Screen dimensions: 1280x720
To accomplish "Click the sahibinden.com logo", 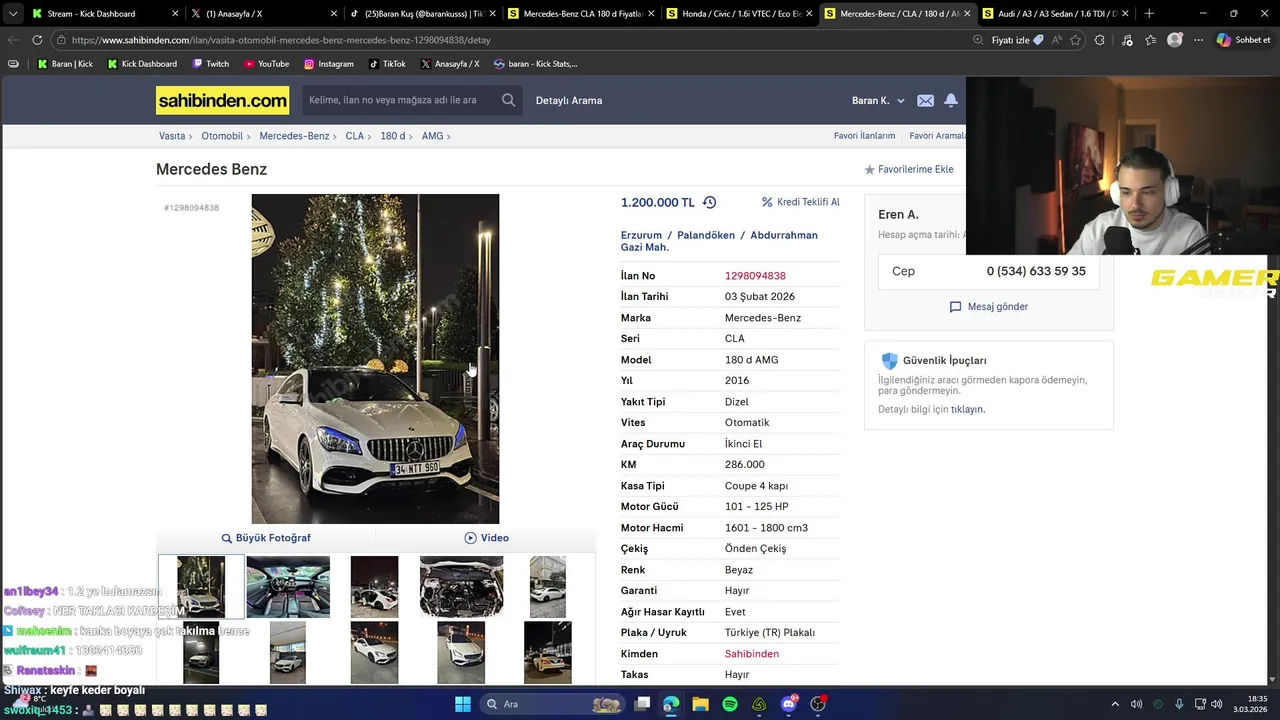I will point(222,100).
